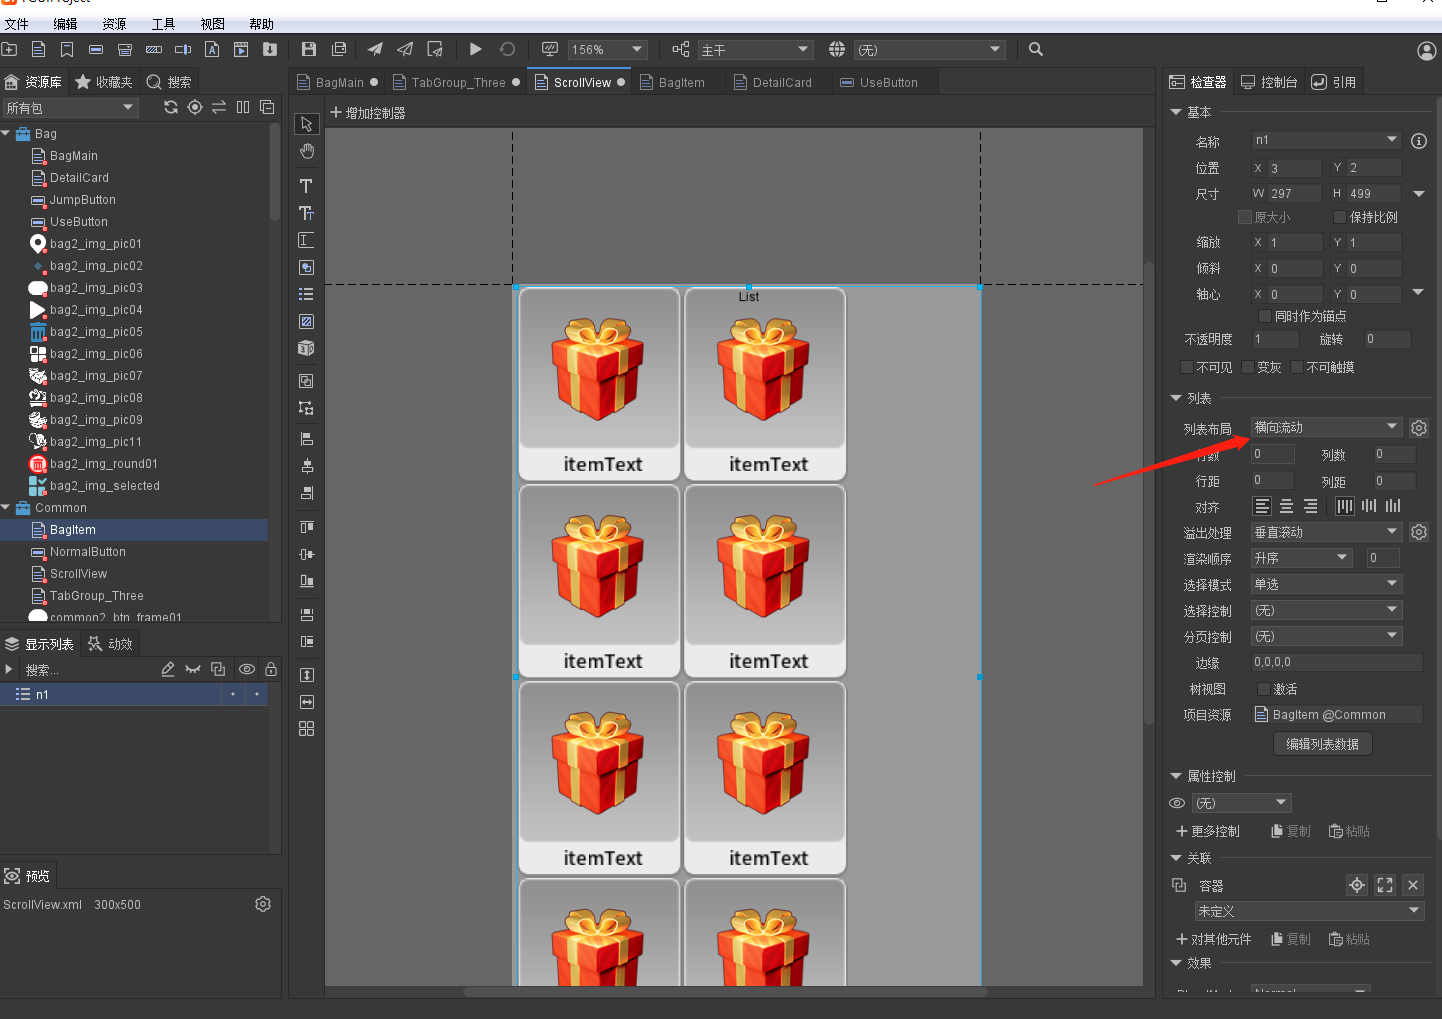Image resolution: width=1442 pixels, height=1019 pixels.
Task: Click the save icon in top toolbar
Action: 309,49
